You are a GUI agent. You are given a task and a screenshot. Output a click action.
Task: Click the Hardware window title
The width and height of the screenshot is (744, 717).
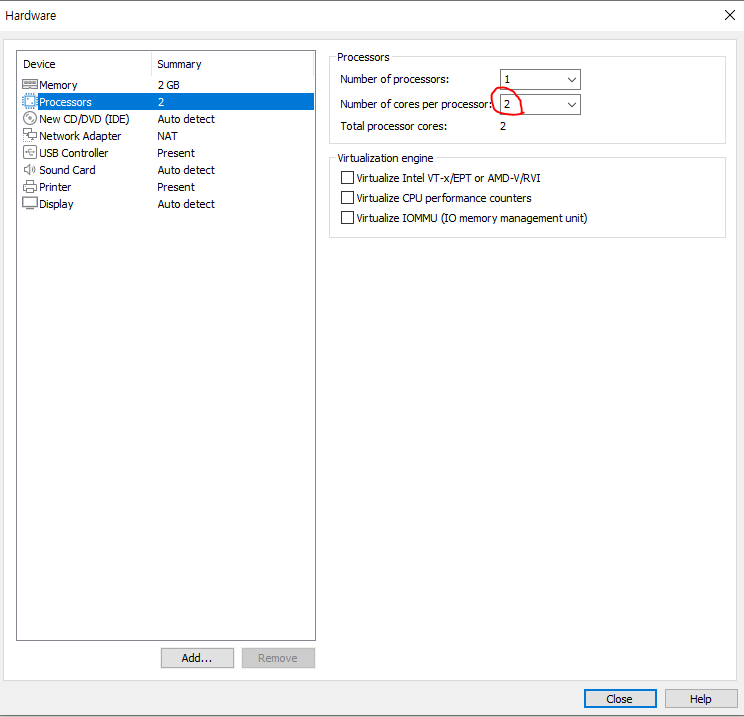pos(30,16)
